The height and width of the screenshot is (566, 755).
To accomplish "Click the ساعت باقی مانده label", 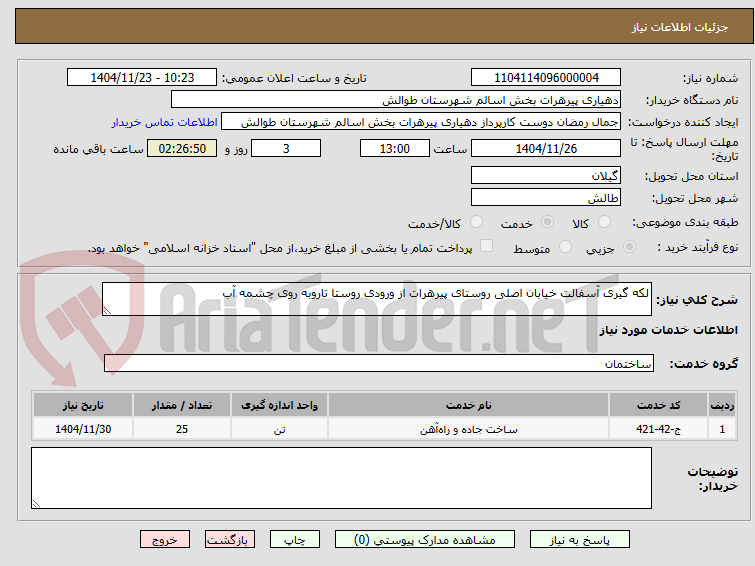I will (x=98, y=149).
